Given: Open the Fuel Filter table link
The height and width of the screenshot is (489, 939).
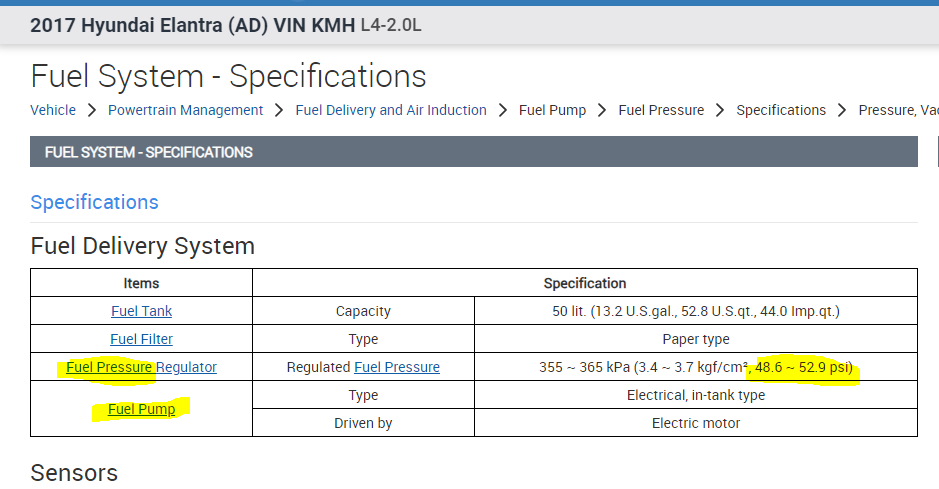Looking at the screenshot, I should point(141,339).
